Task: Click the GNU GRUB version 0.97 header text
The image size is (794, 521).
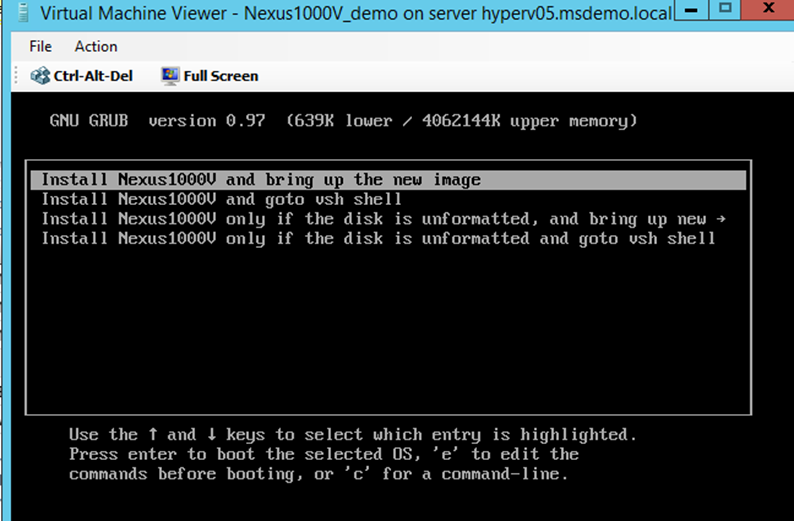Action: tap(343, 121)
